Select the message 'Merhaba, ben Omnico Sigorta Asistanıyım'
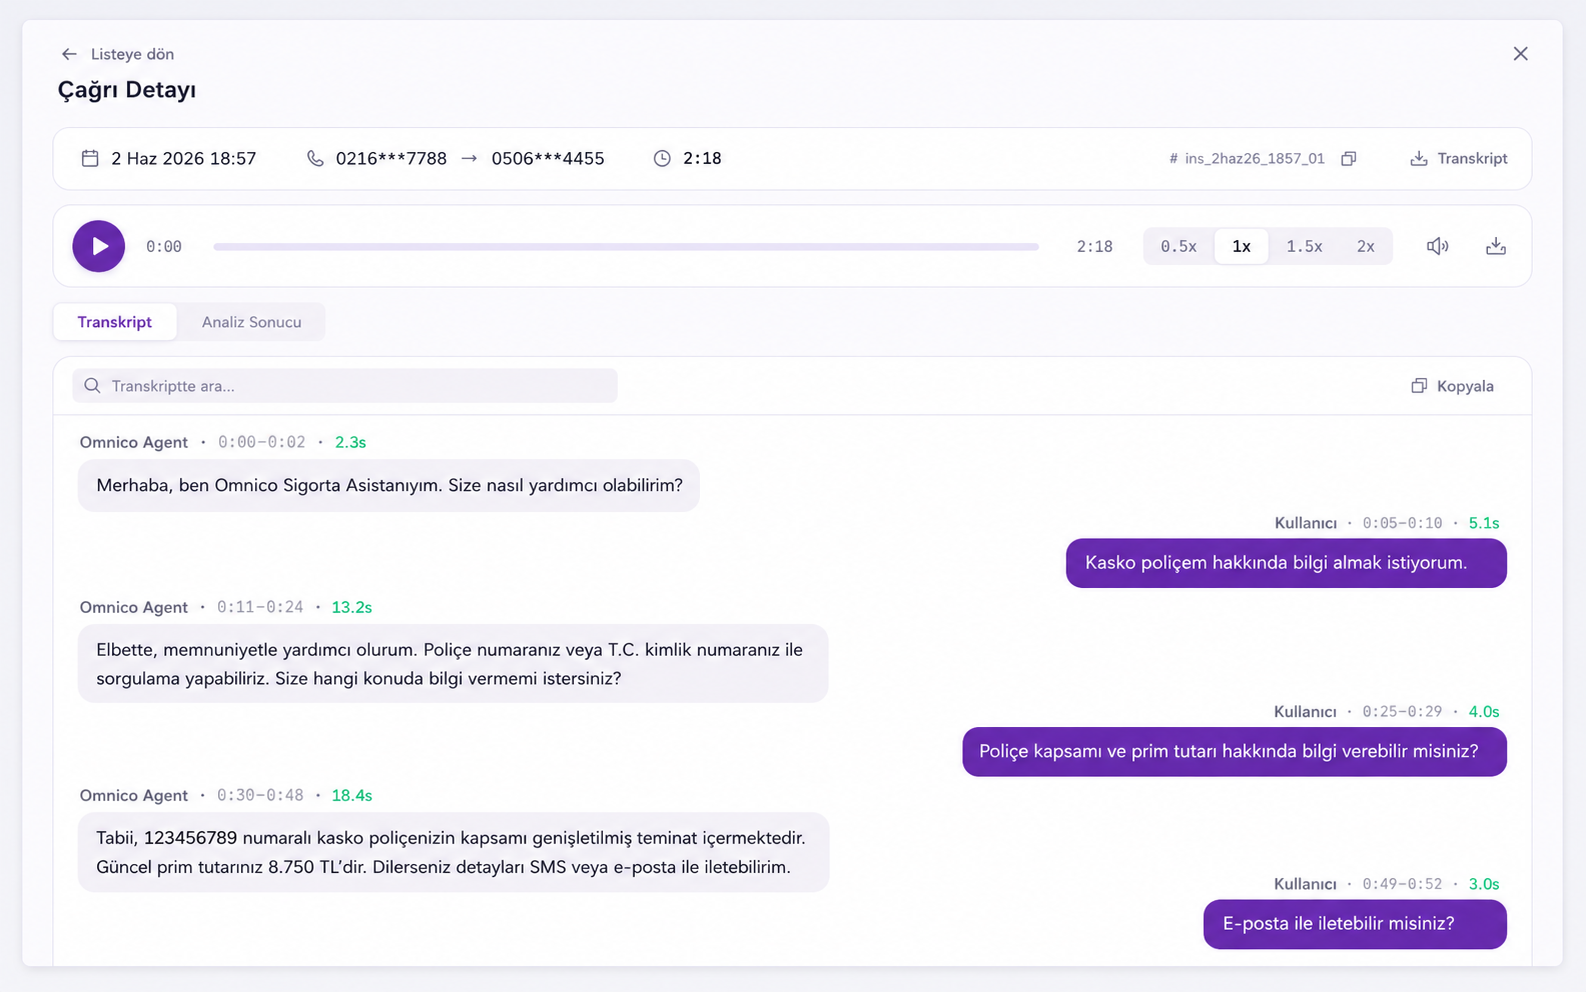The height and width of the screenshot is (992, 1586). click(389, 485)
